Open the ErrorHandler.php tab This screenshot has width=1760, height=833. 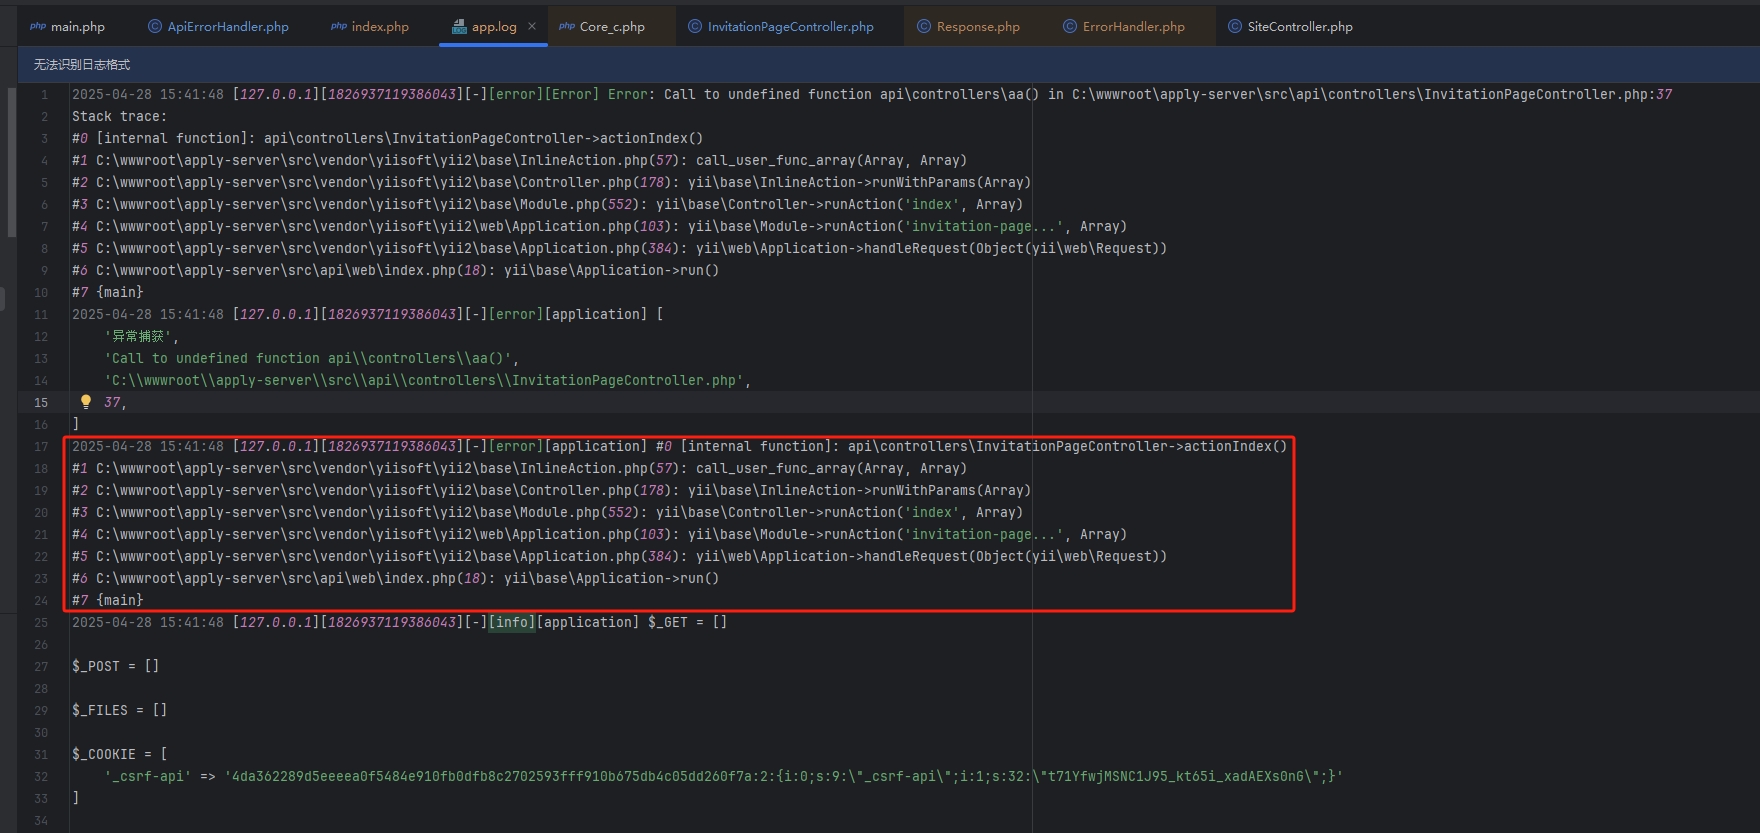click(x=1133, y=27)
